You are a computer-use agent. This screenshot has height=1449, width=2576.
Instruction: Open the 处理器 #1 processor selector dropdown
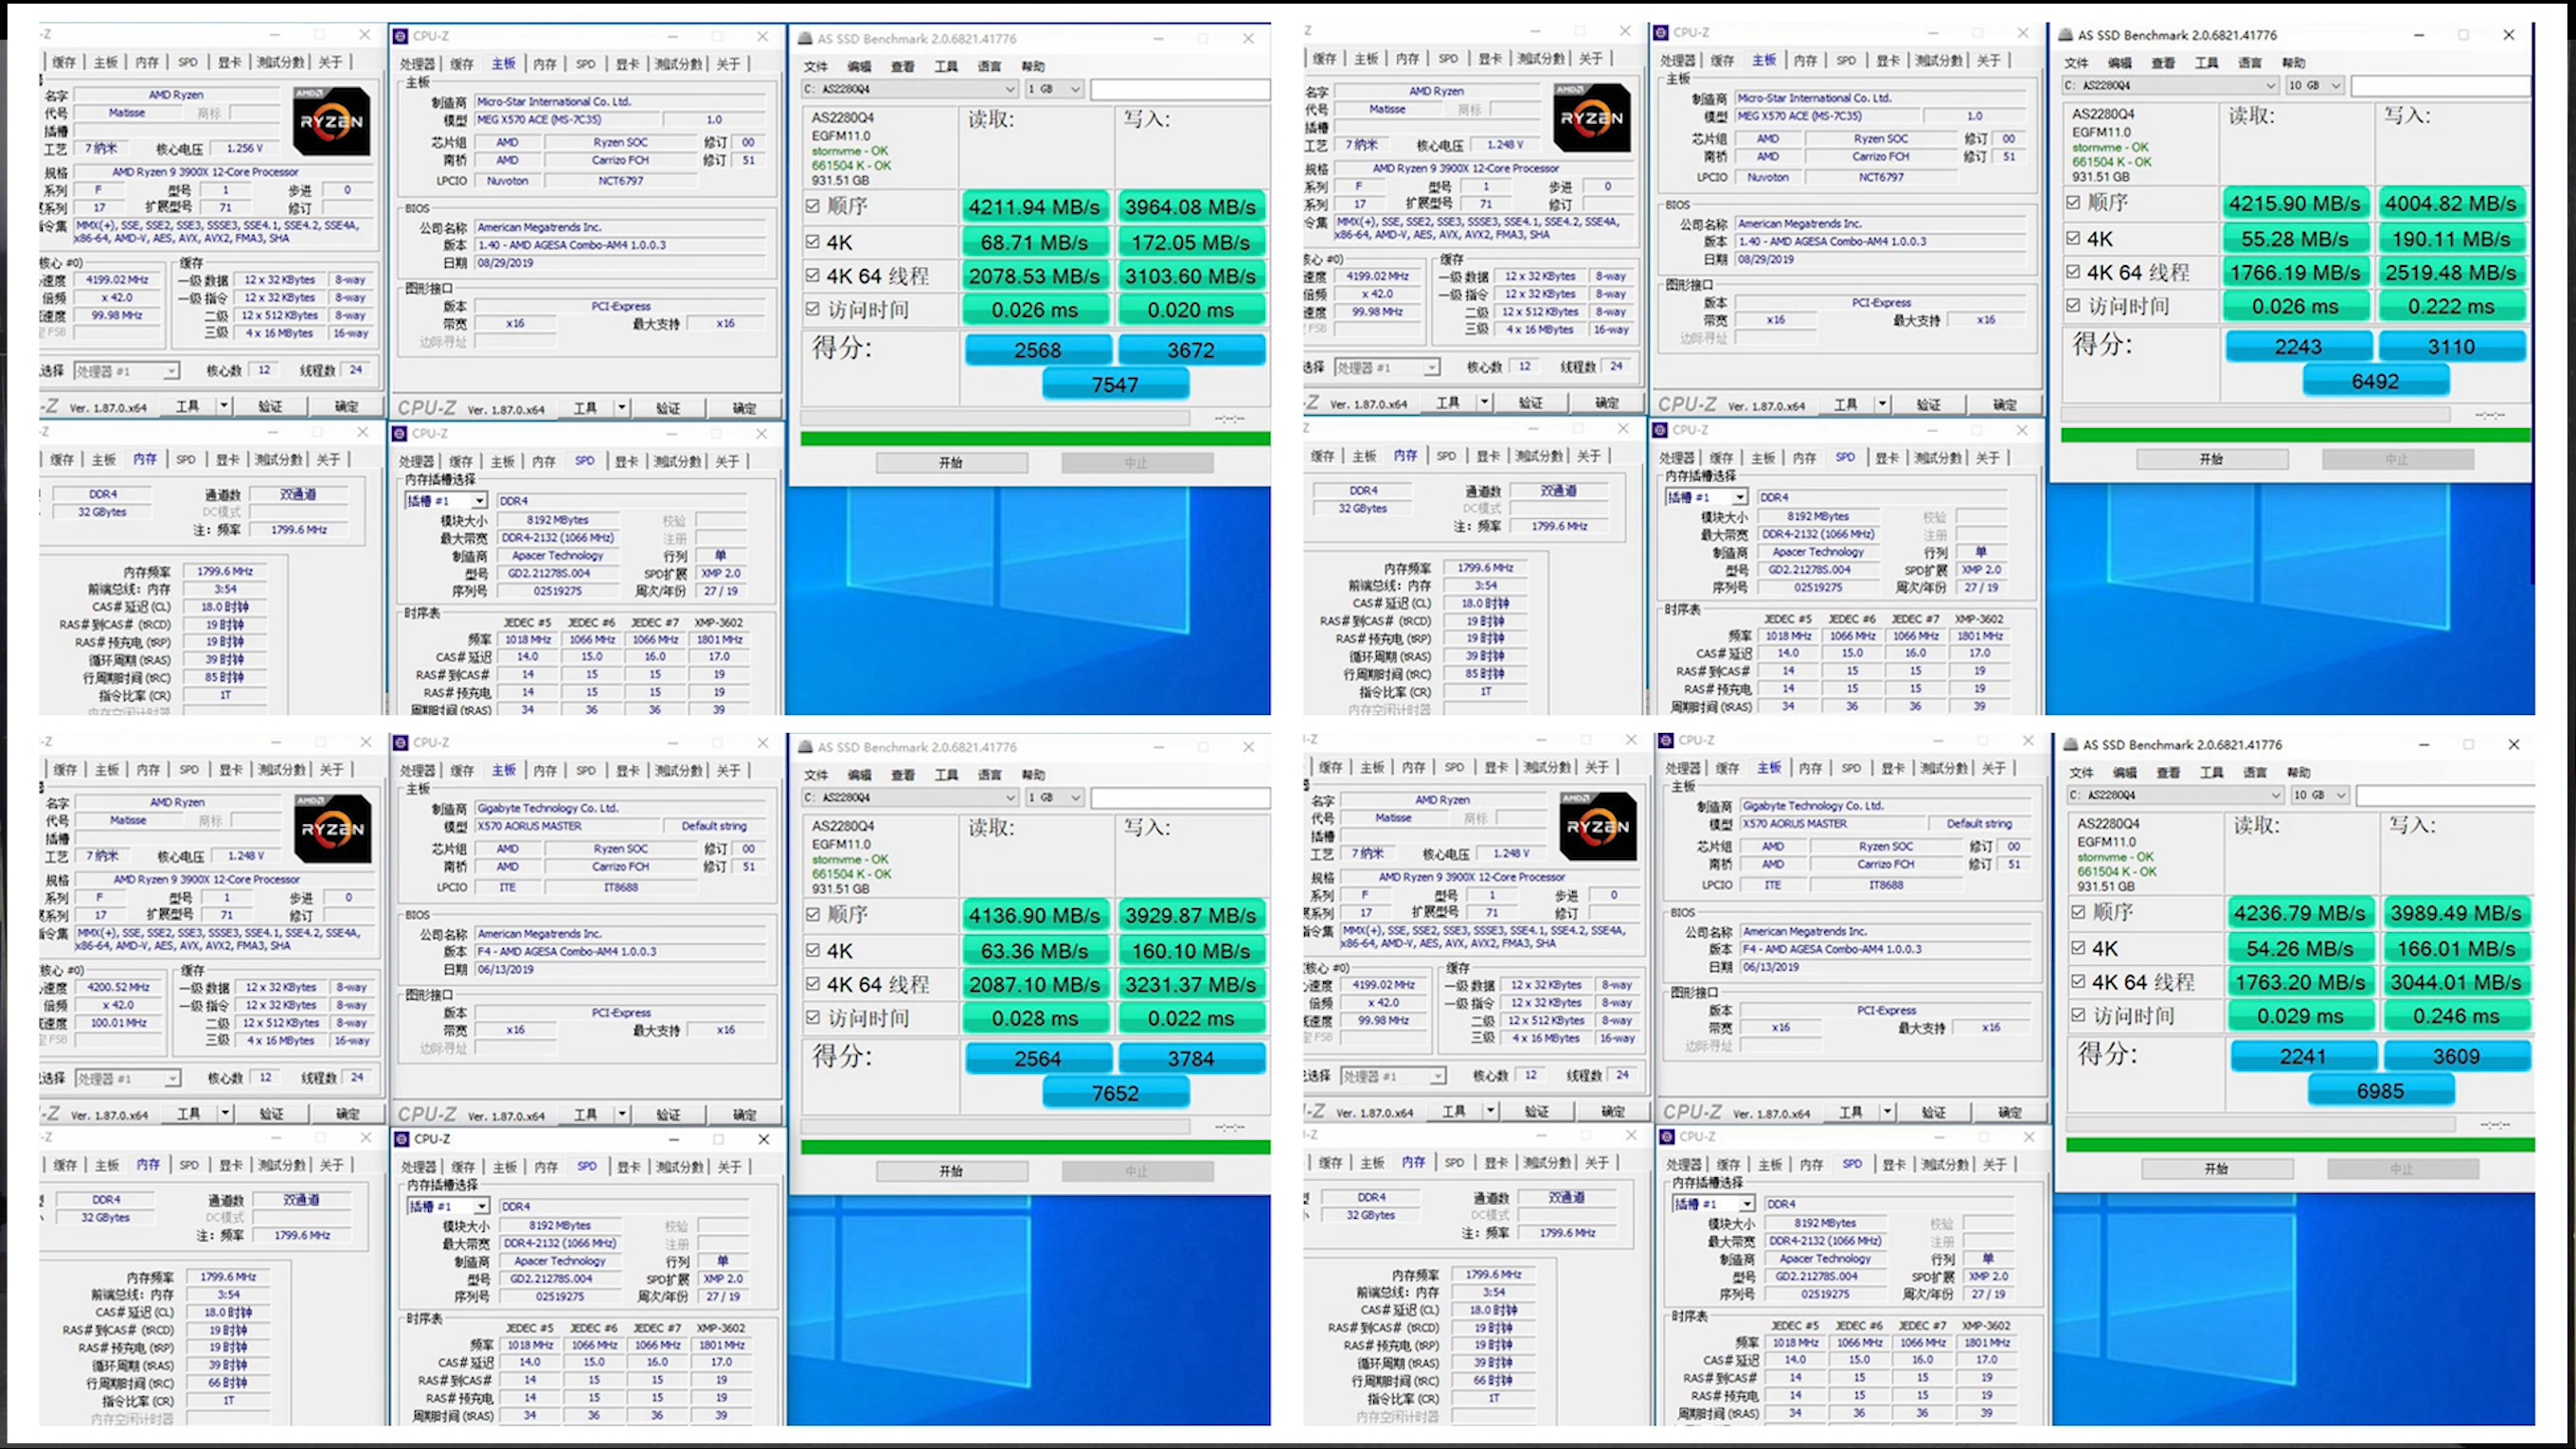click(x=171, y=370)
